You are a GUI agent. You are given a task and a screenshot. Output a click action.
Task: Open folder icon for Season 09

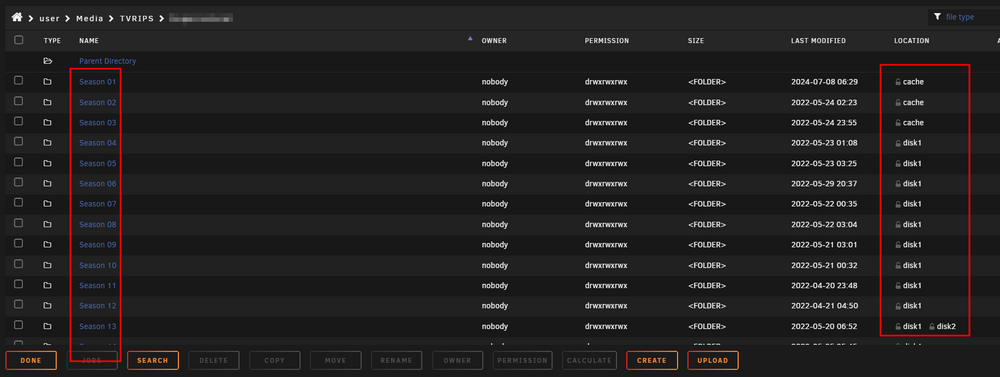point(47,245)
